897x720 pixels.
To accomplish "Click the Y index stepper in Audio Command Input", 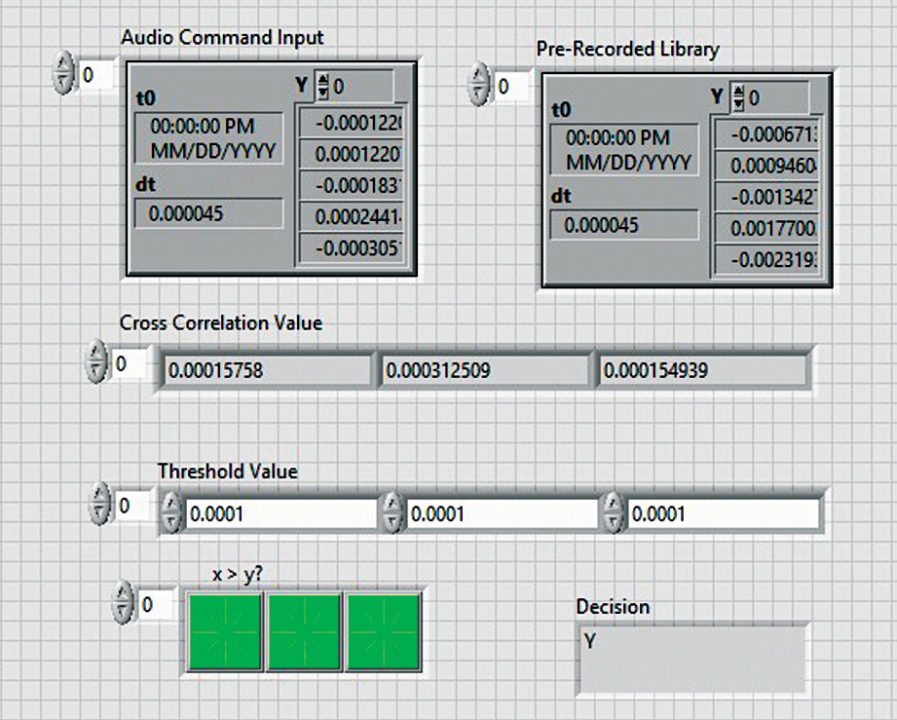I will (322, 87).
